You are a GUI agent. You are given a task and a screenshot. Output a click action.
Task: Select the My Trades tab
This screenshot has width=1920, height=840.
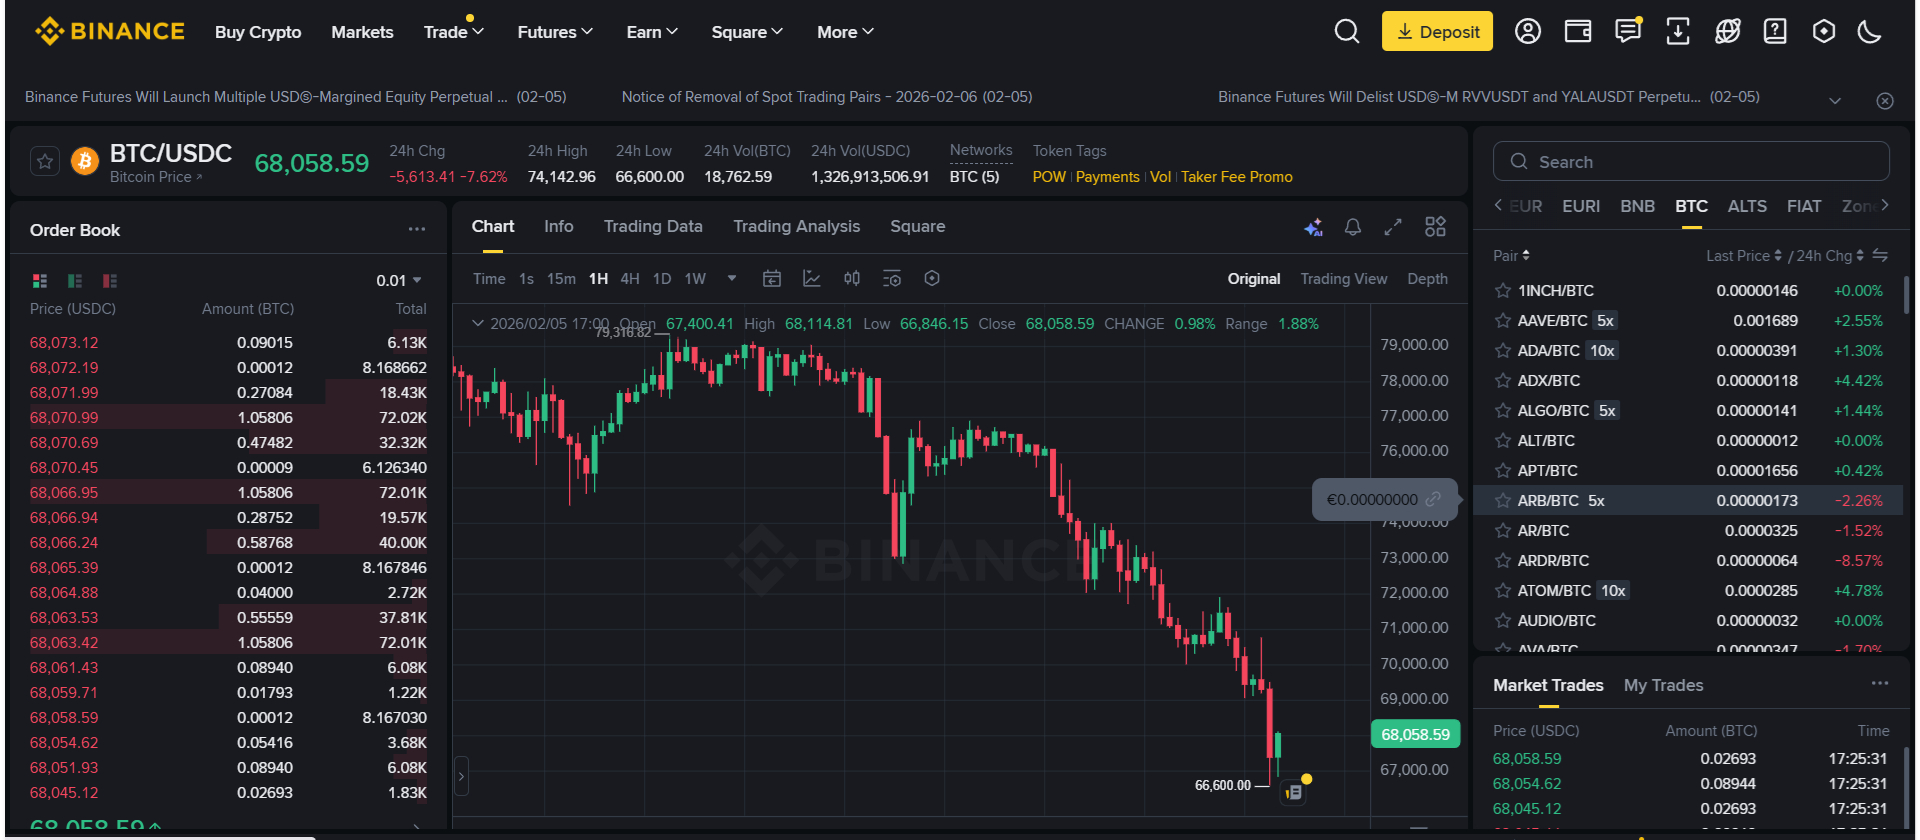(1663, 685)
